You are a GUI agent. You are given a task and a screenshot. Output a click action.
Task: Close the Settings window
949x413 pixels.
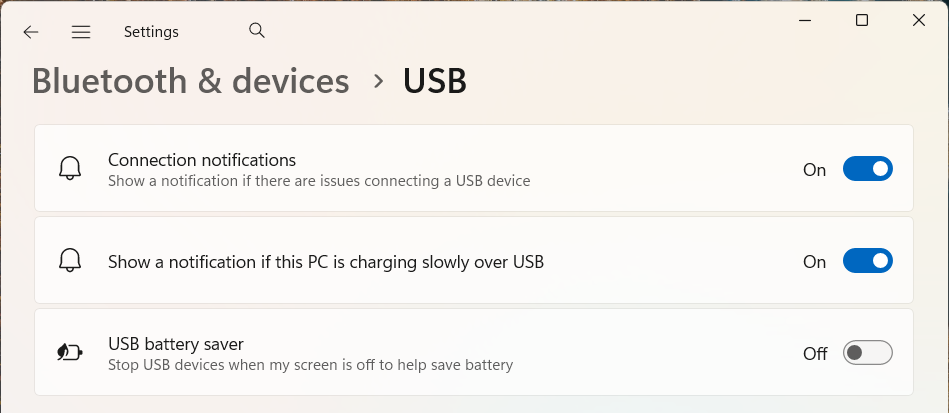[919, 20]
